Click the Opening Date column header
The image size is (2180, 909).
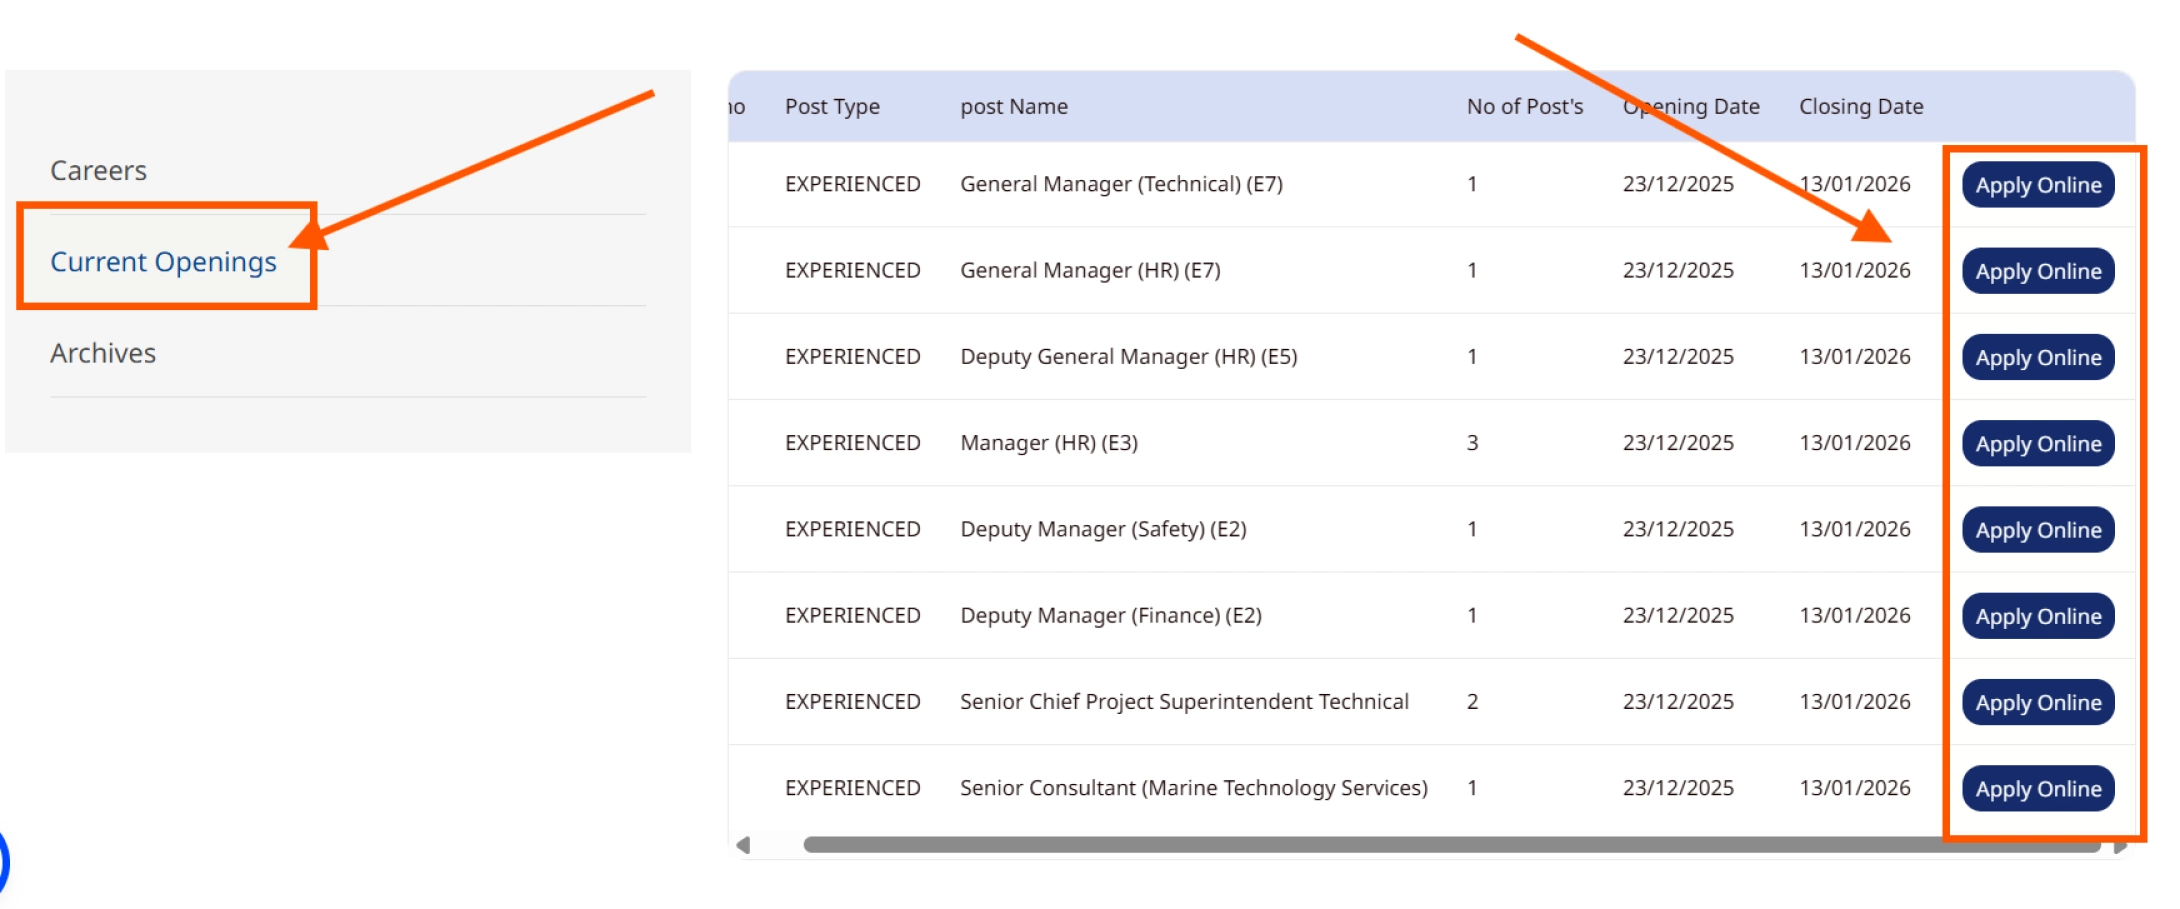pos(1690,107)
